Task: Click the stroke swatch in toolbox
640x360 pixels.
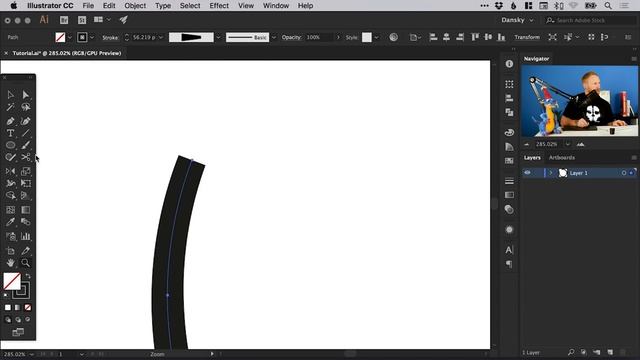Action: [x=22, y=290]
